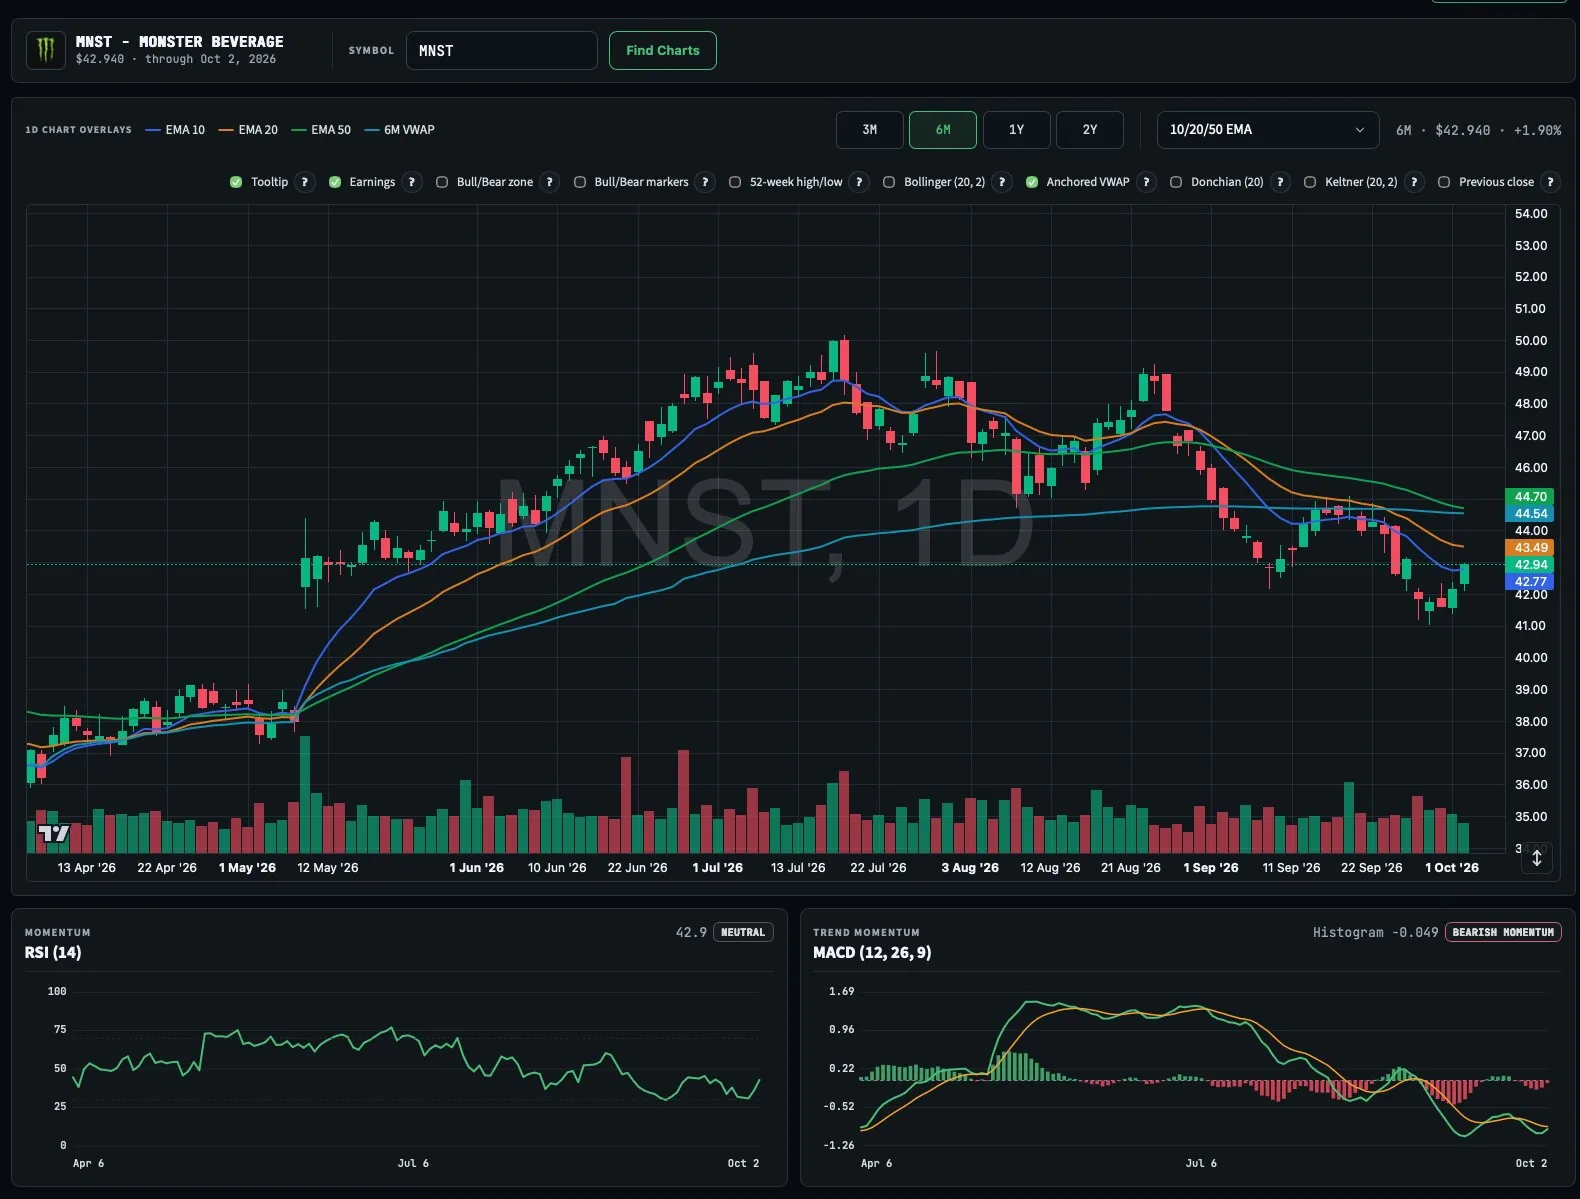Open the Tooltip help question mark
Viewport: 1580px width, 1199px height.
coord(305,182)
